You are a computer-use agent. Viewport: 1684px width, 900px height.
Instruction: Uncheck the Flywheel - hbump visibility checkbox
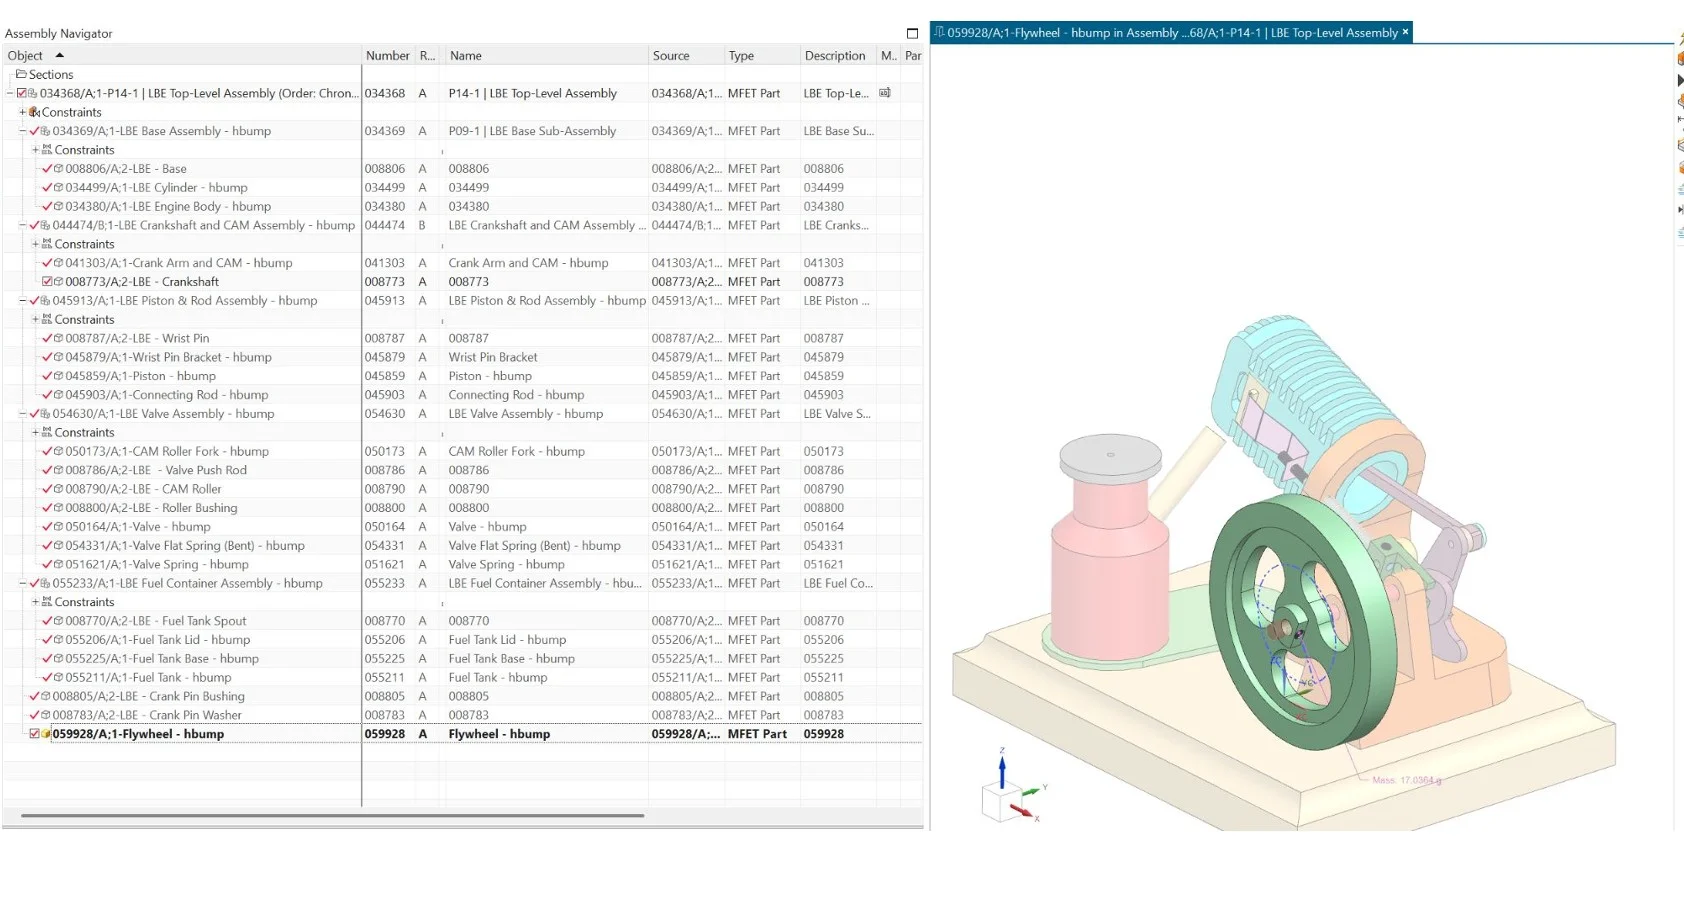click(34, 734)
